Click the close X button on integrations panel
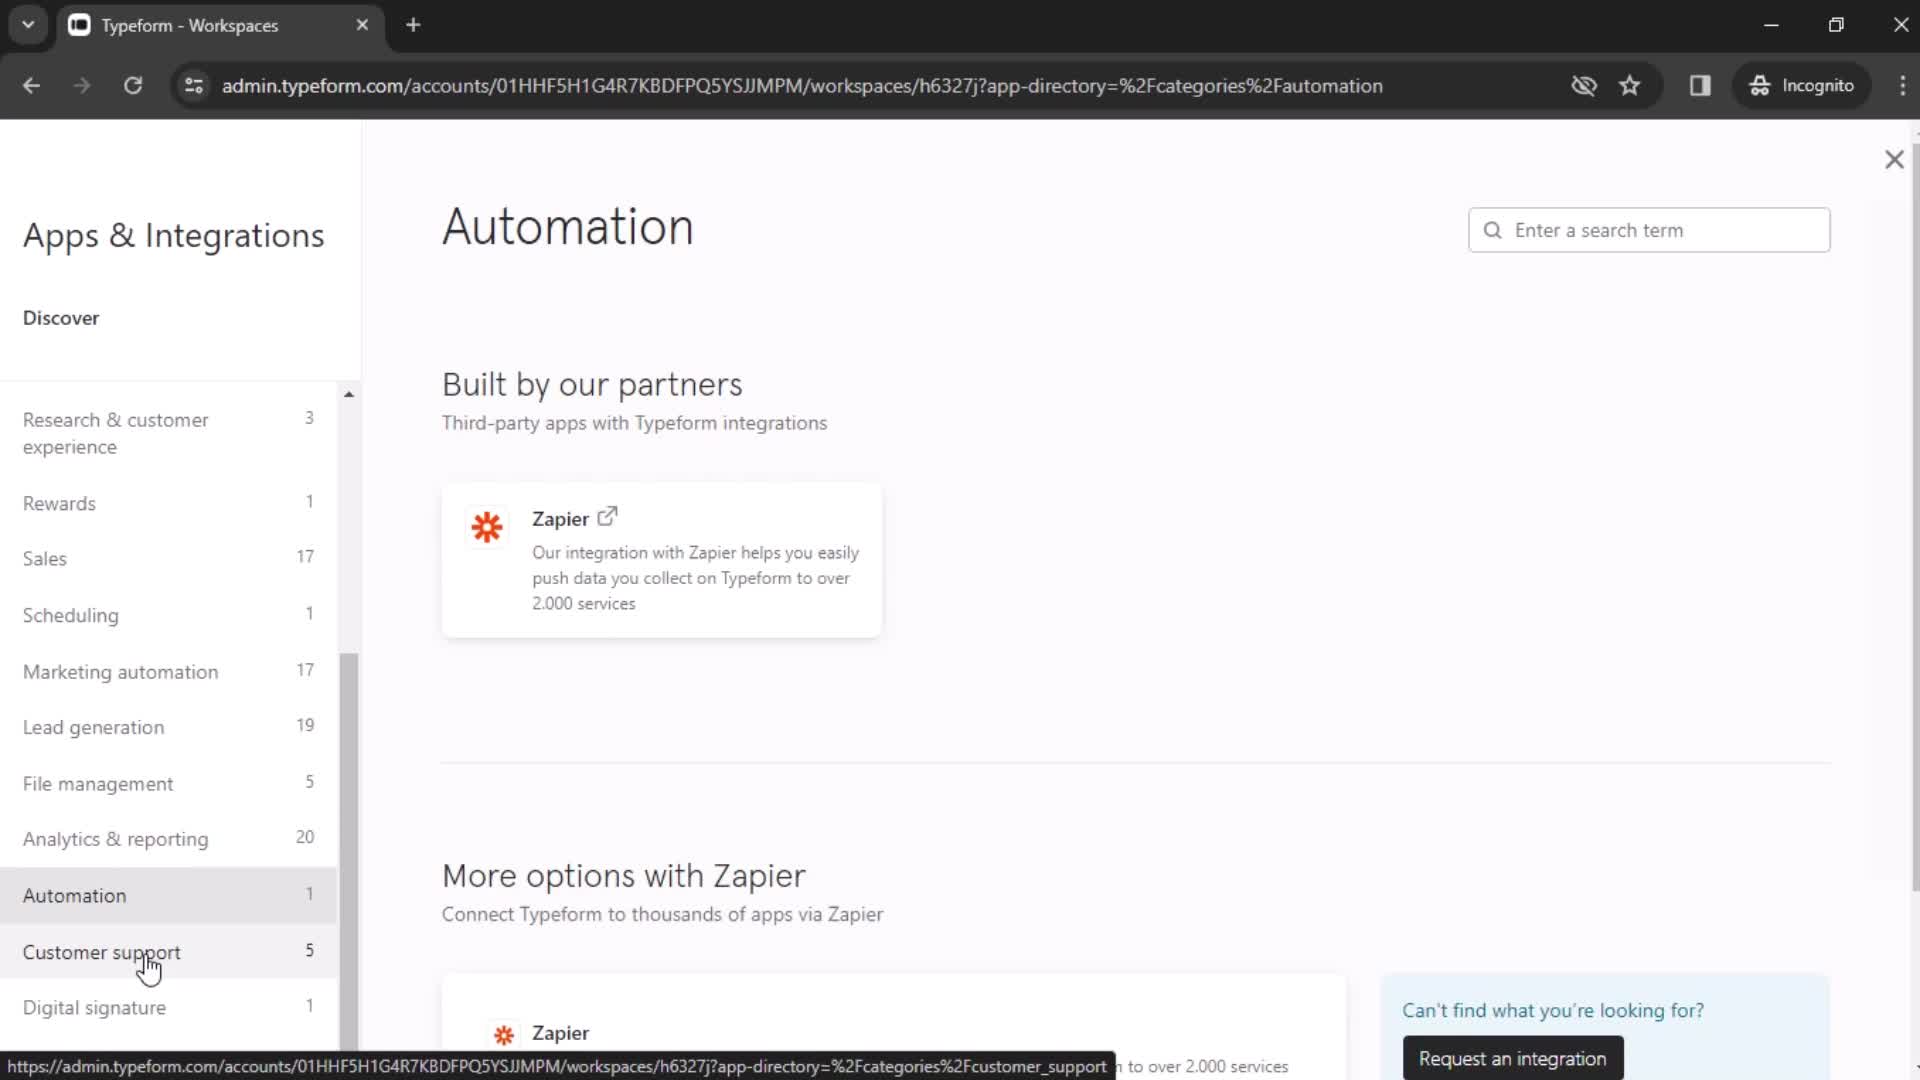1920x1080 pixels. [x=1894, y=158]
